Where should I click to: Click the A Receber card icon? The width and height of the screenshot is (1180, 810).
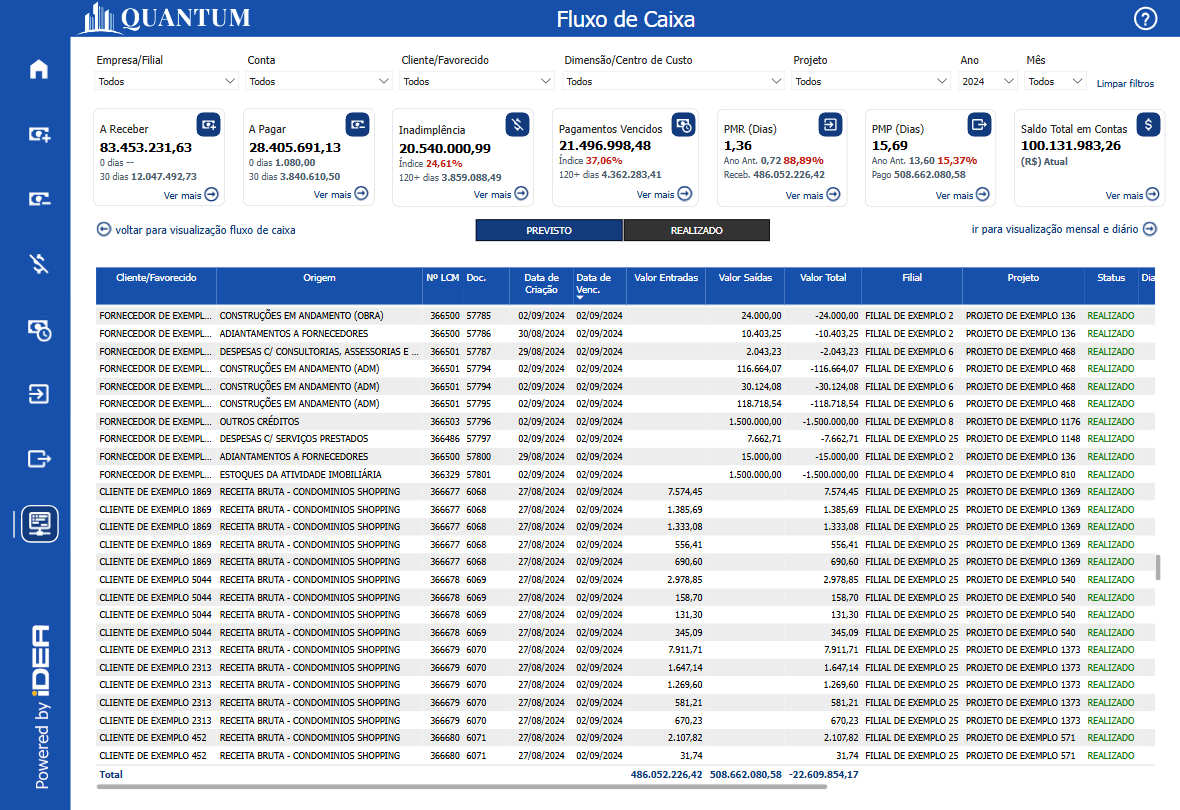coord(208,124)
